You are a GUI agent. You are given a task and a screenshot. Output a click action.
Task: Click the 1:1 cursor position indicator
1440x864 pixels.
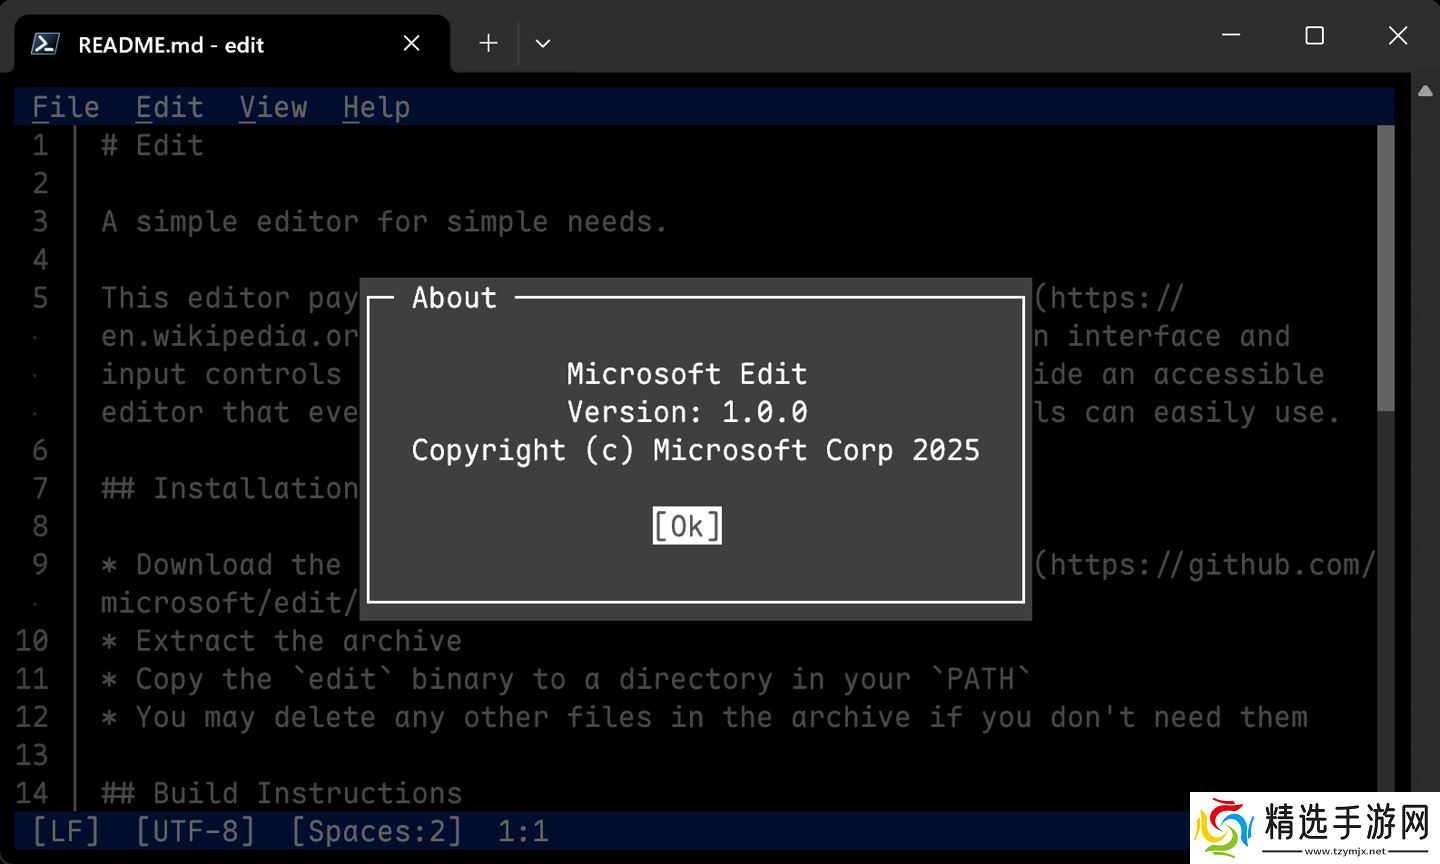point(523,831)
